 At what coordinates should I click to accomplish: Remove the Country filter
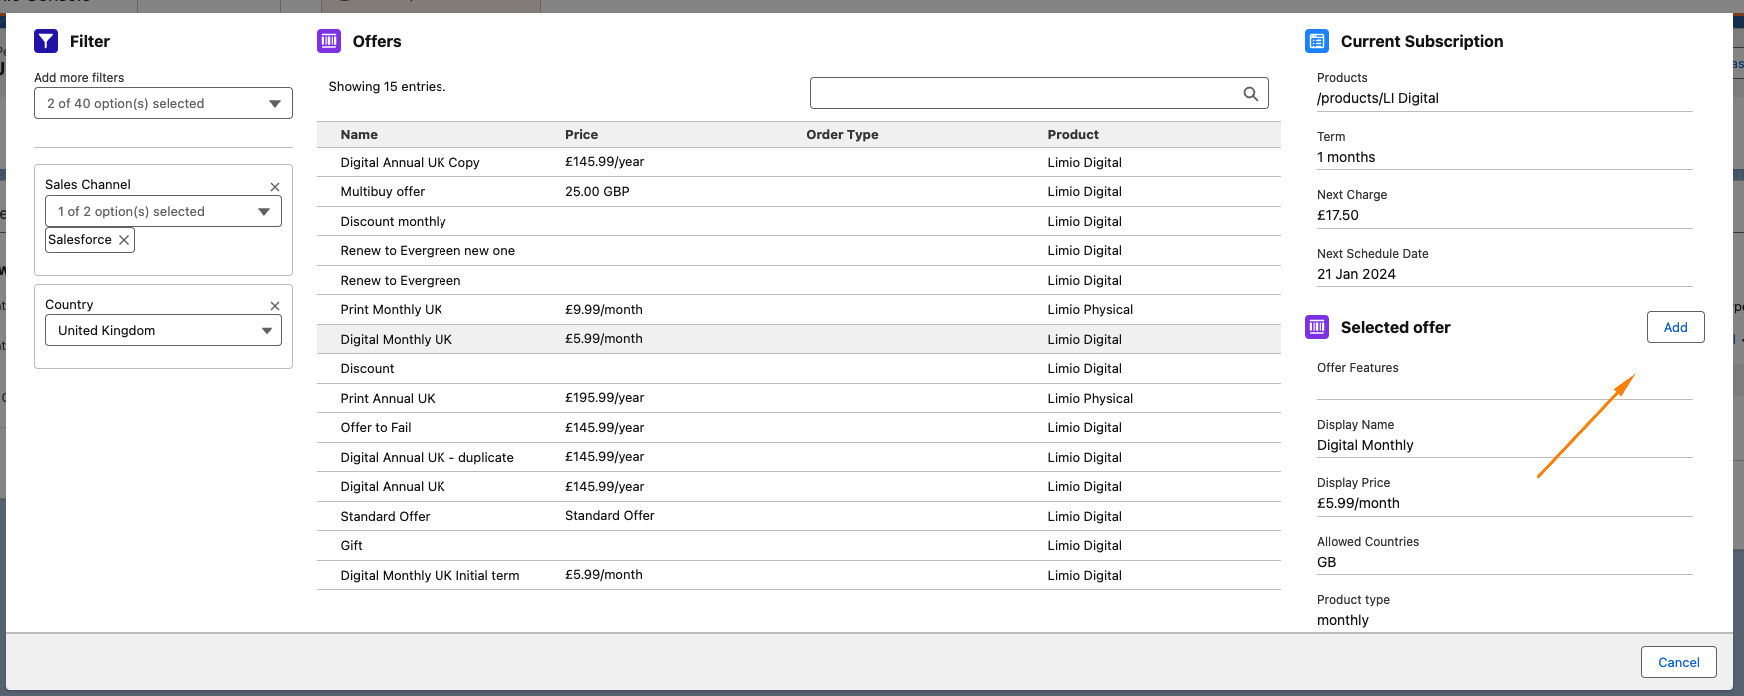(275, 306)
